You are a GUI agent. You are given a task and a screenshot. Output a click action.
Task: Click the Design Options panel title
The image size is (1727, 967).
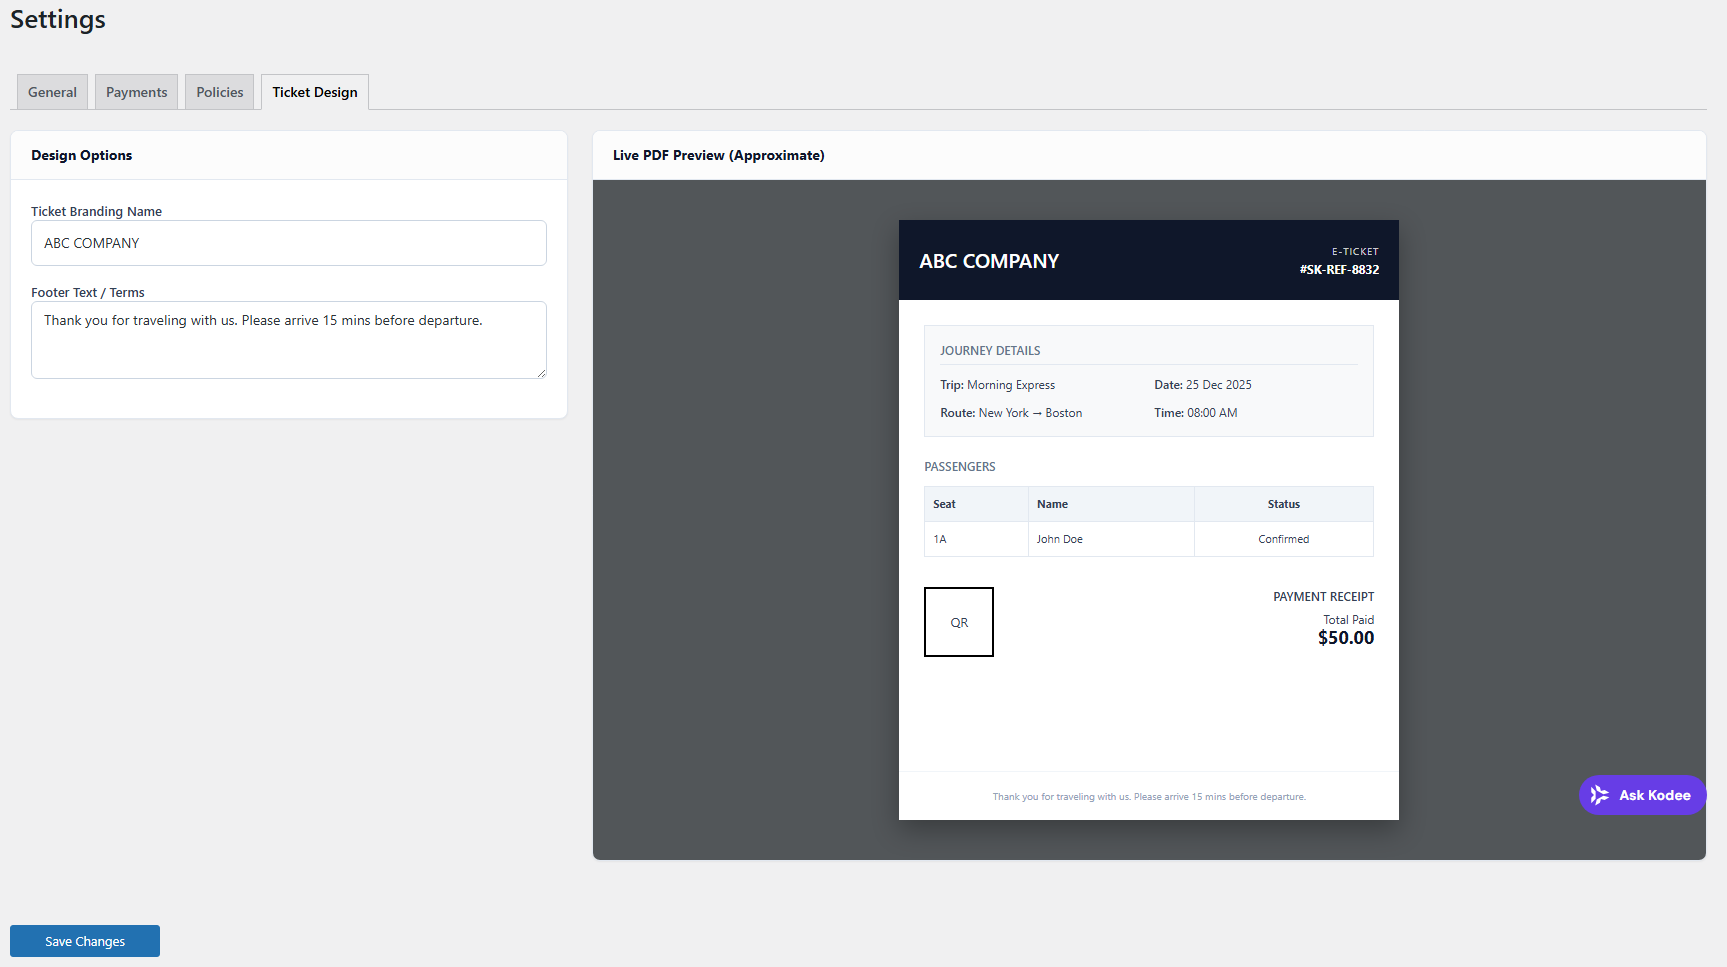[82, 155]
